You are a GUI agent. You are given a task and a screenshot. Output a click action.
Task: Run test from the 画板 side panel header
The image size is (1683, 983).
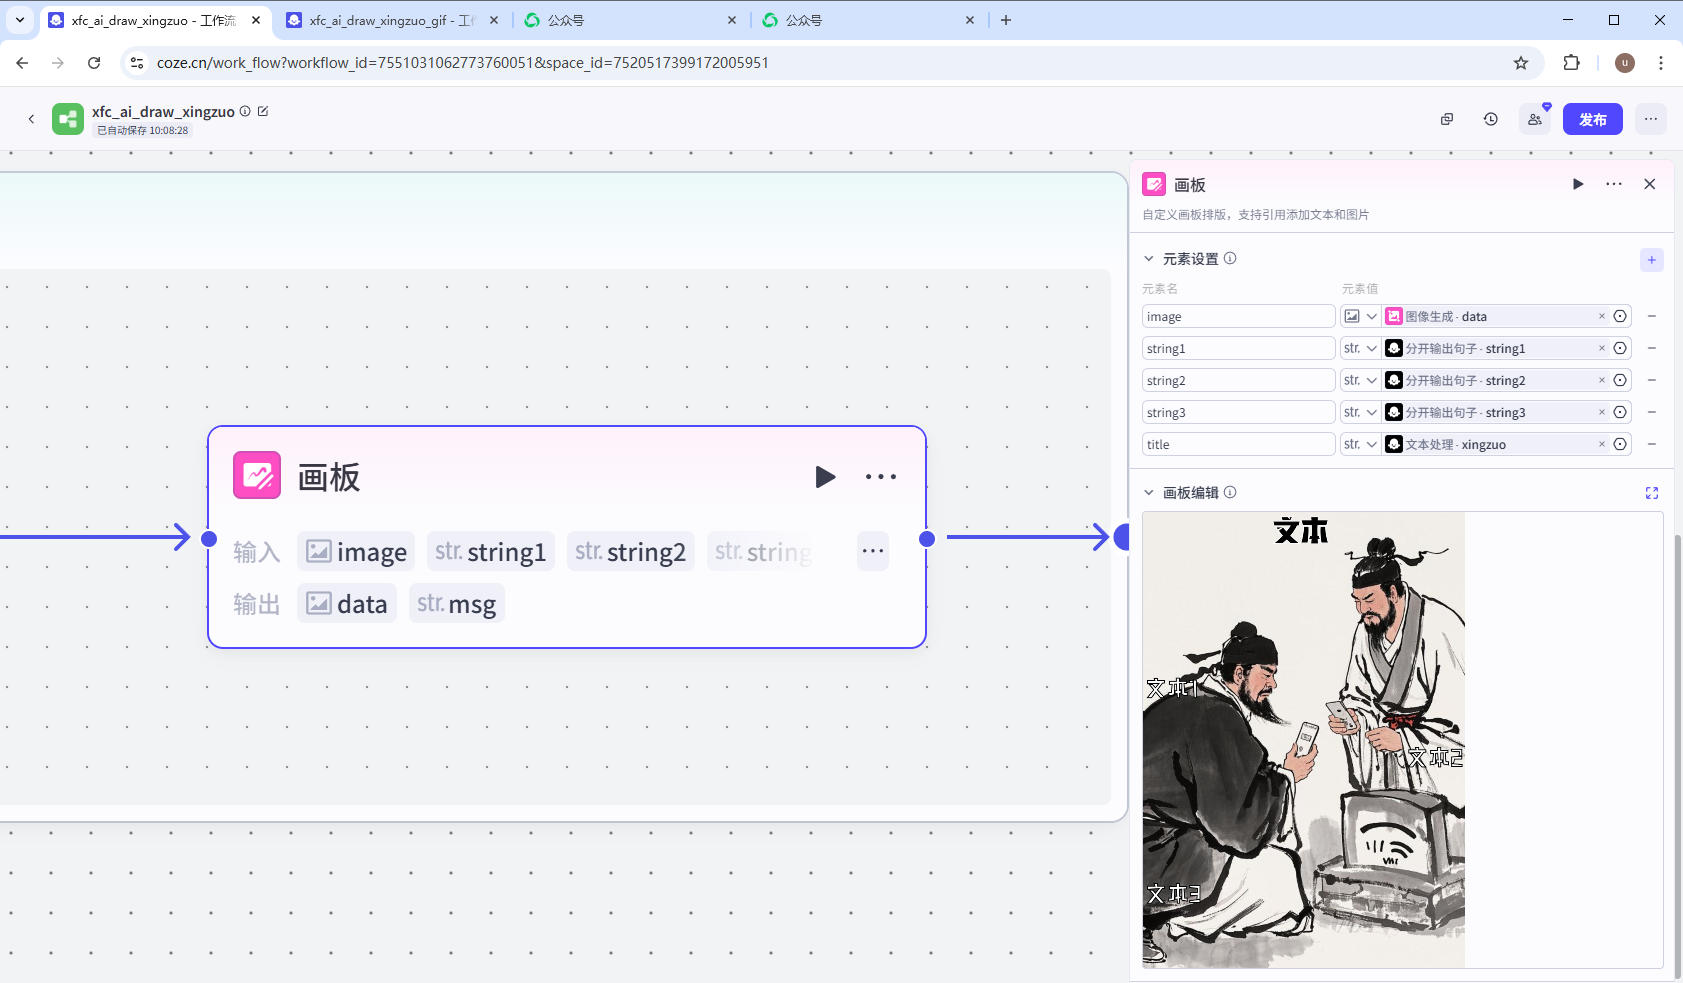pyautogui.click(x=1578, y=184)
